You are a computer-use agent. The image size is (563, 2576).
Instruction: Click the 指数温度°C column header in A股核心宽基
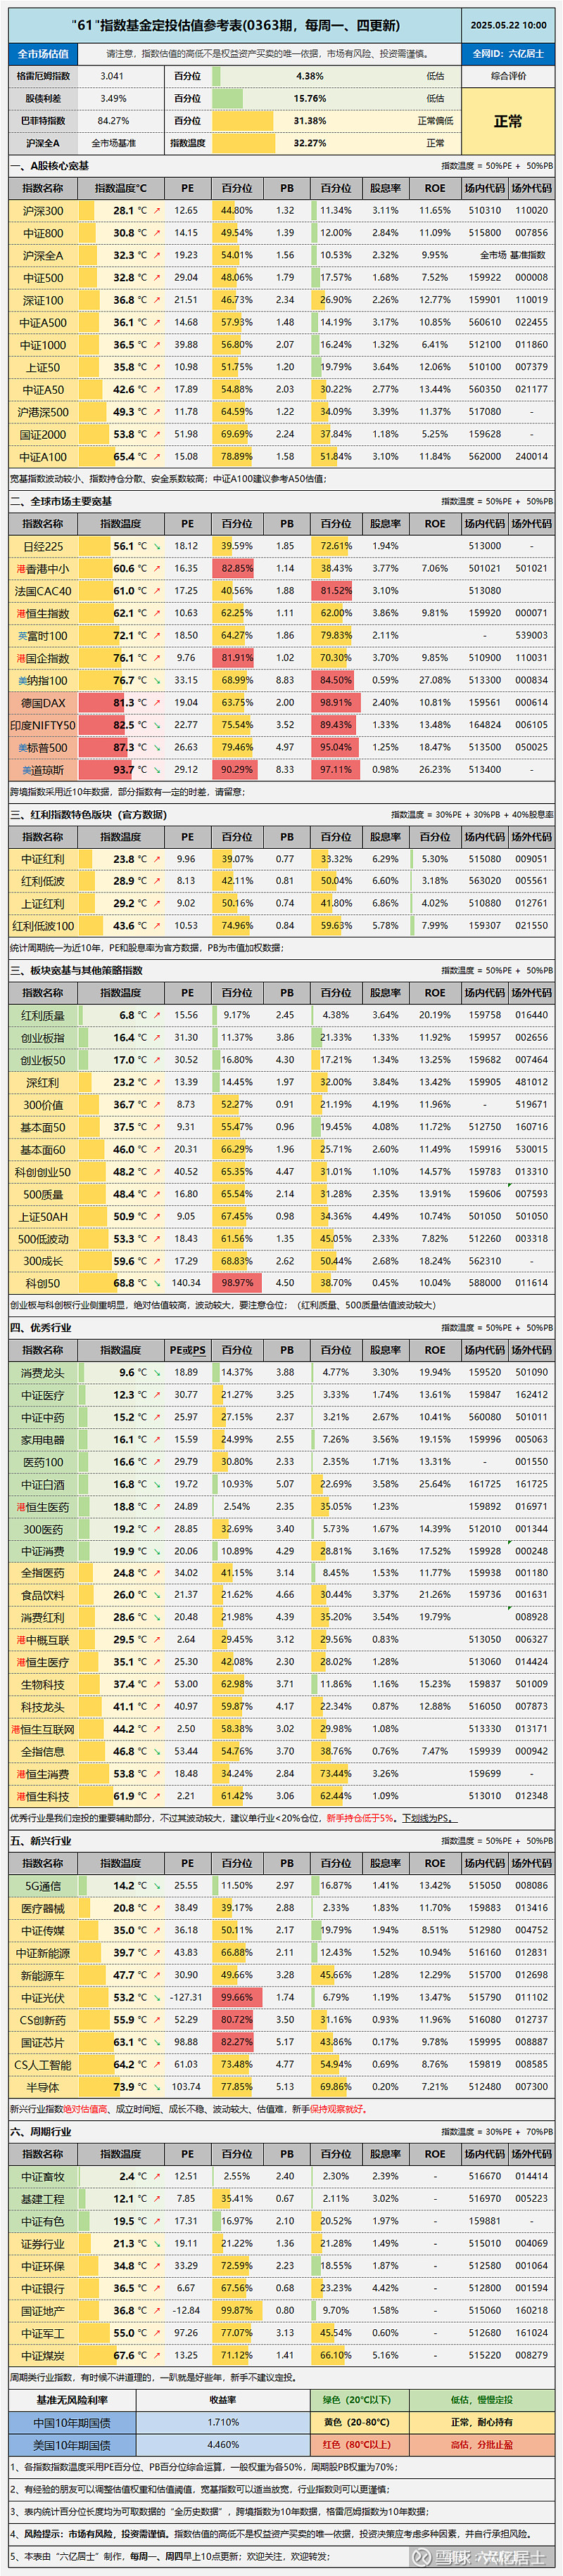[x=120, y=188]
